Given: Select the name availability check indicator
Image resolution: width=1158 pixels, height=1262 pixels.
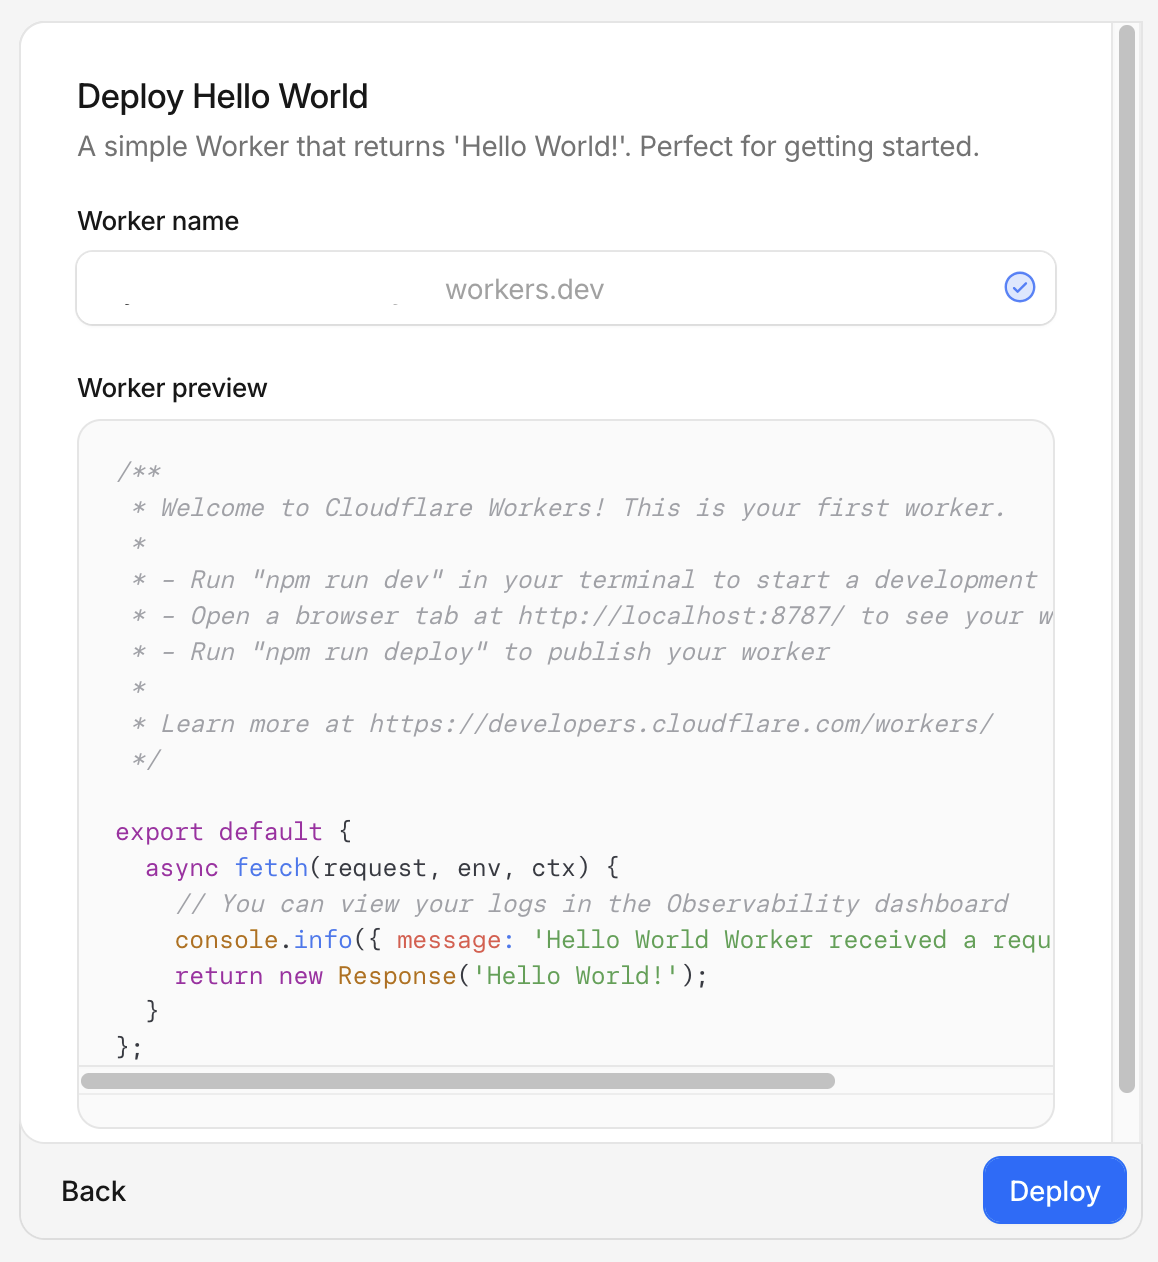Looking at the screenshot, I should (1019, 287).
